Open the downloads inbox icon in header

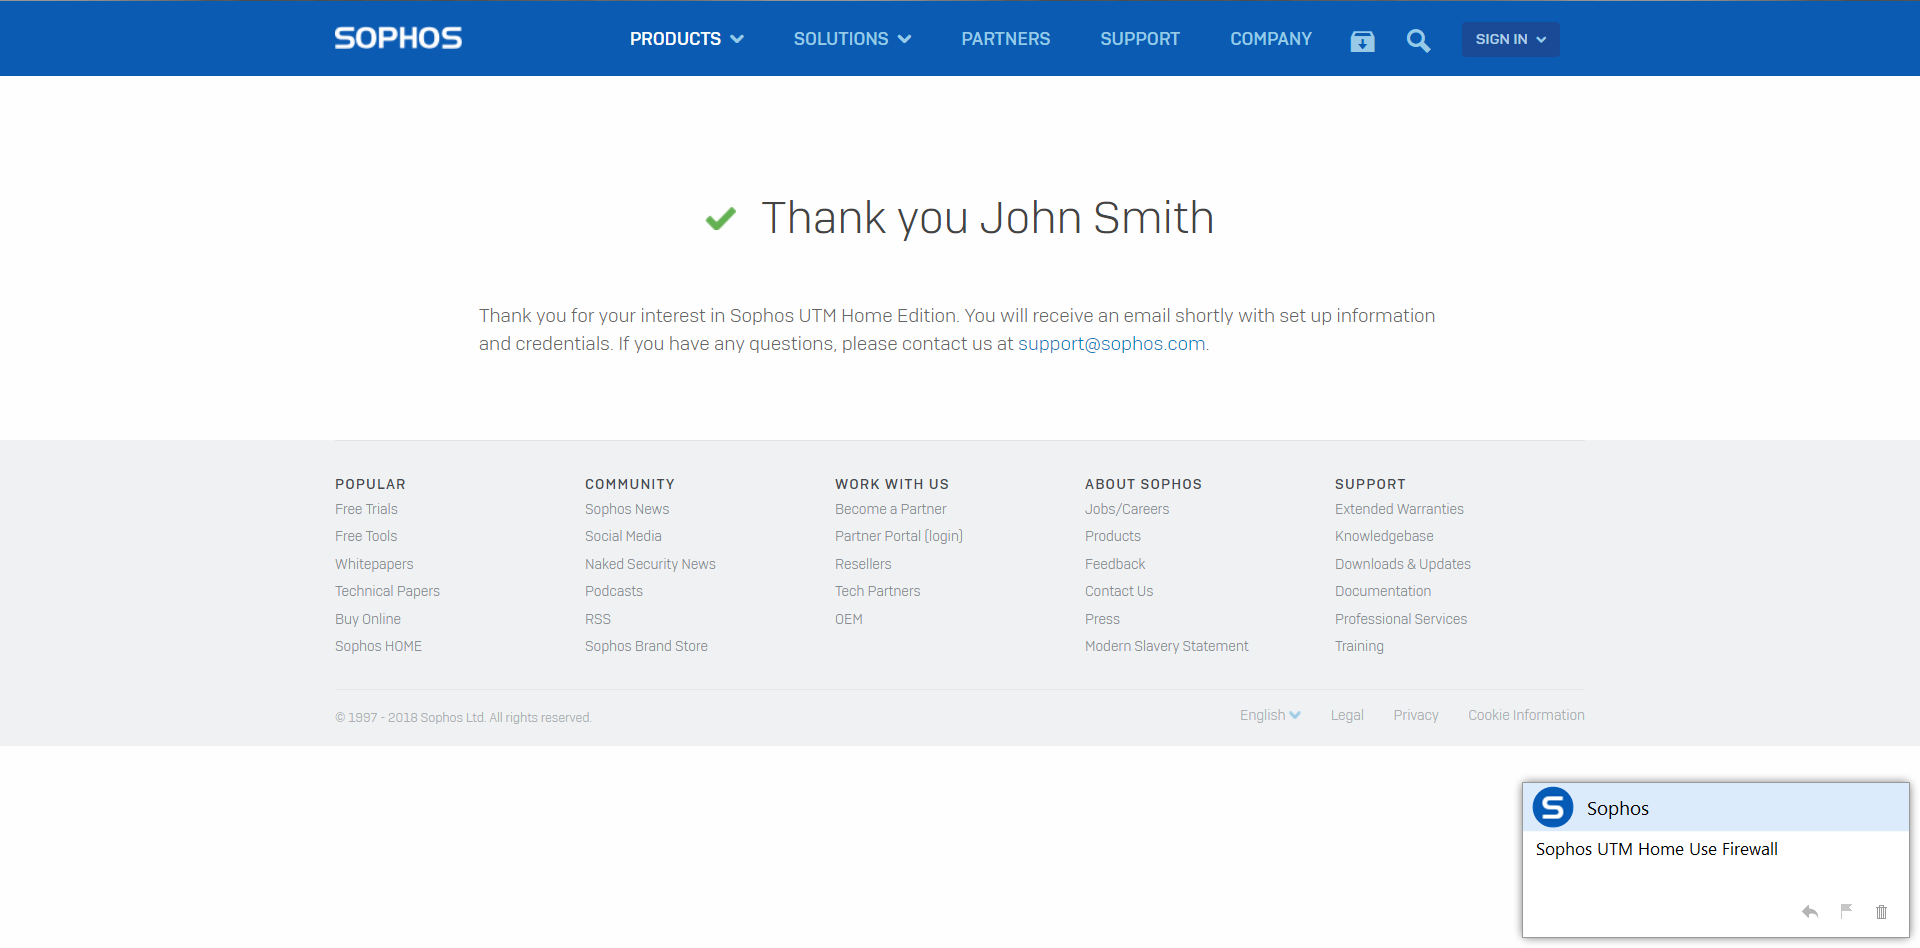coord(1362,41)
